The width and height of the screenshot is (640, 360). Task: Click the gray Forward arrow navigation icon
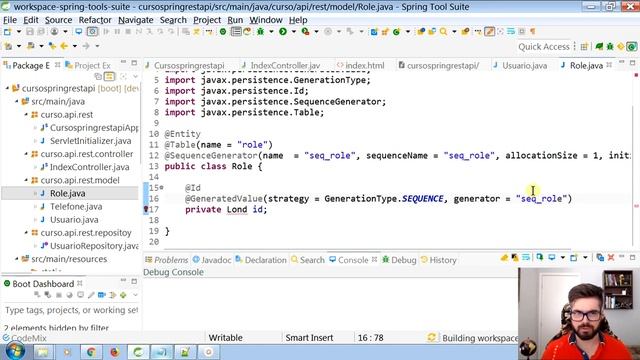(86, 46)
